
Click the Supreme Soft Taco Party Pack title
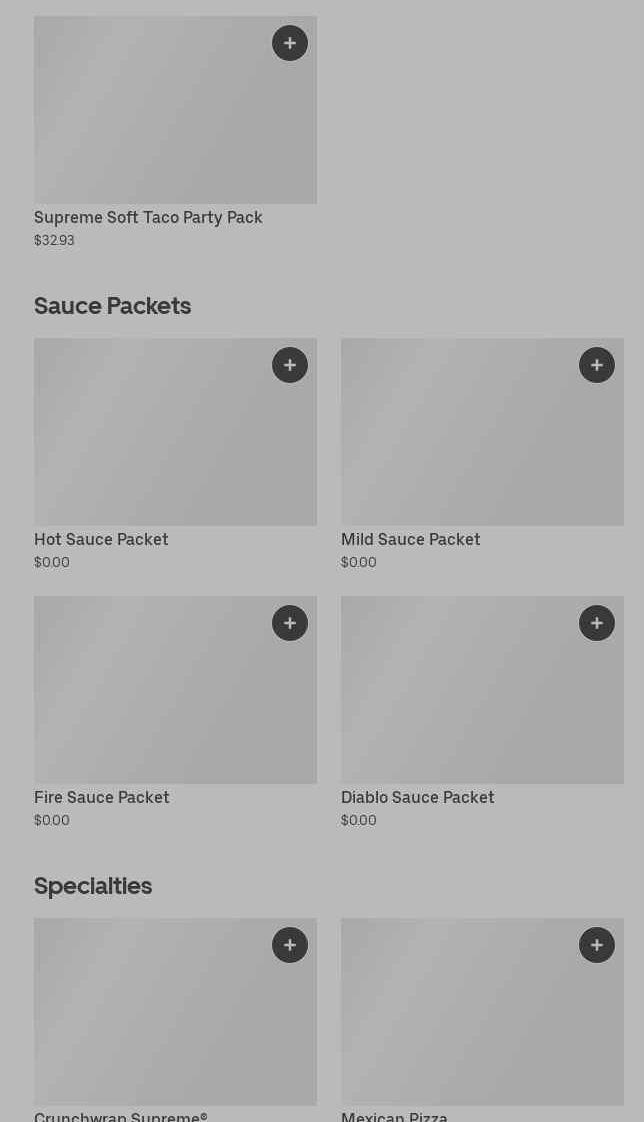tap(148, 218)
